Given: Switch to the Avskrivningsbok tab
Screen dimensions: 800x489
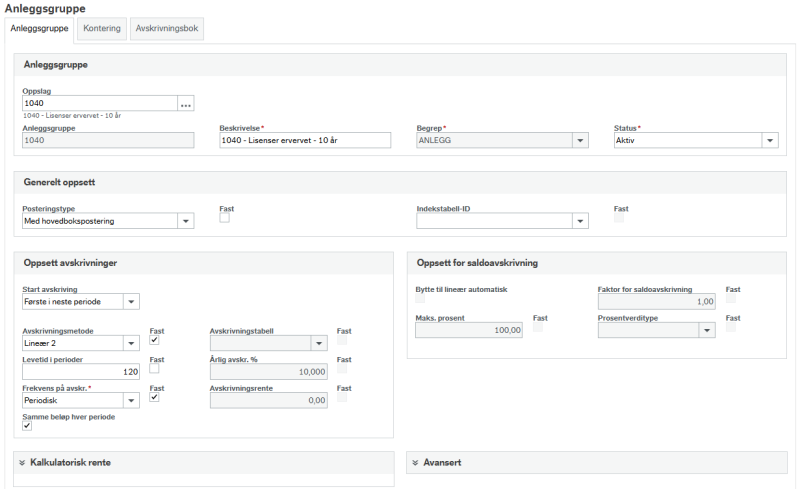Looking at the screenshot, I should click(167, 29).
